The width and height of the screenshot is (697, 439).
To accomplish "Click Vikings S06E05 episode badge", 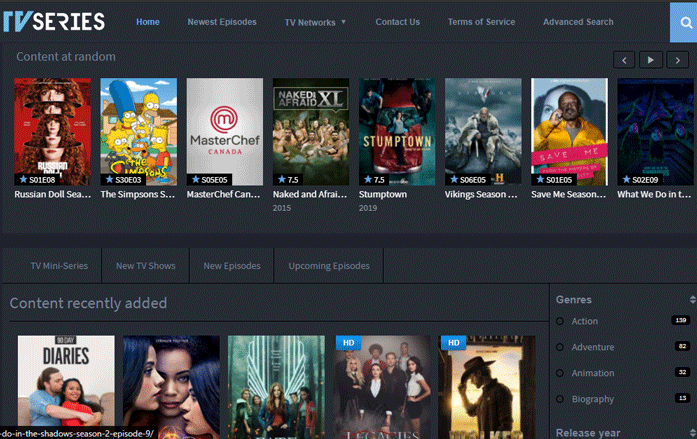I will tap(468, 180).
